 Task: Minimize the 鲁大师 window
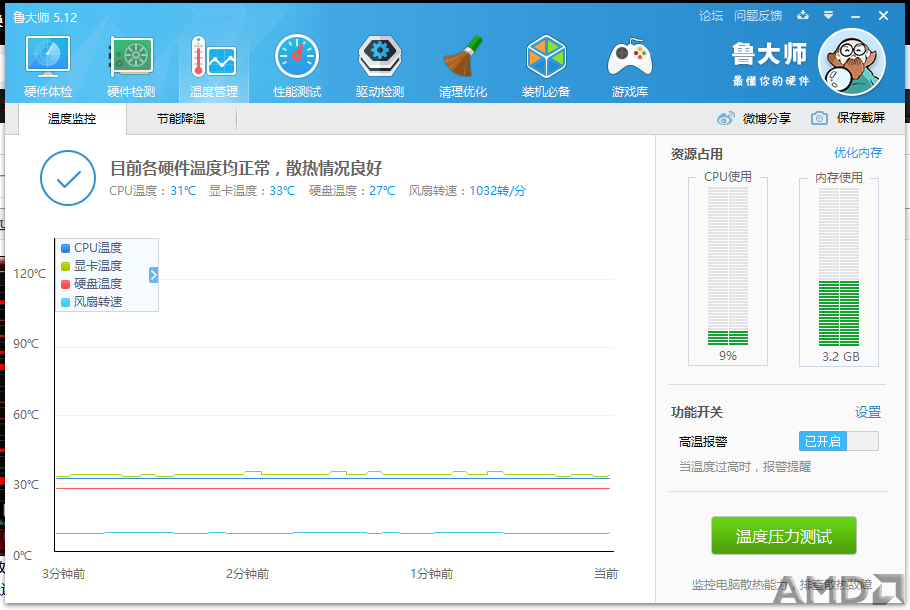click(855, 16)
